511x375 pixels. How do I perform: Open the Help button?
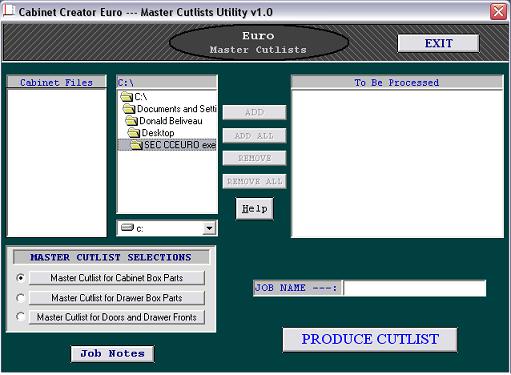[x=255, y=209]
